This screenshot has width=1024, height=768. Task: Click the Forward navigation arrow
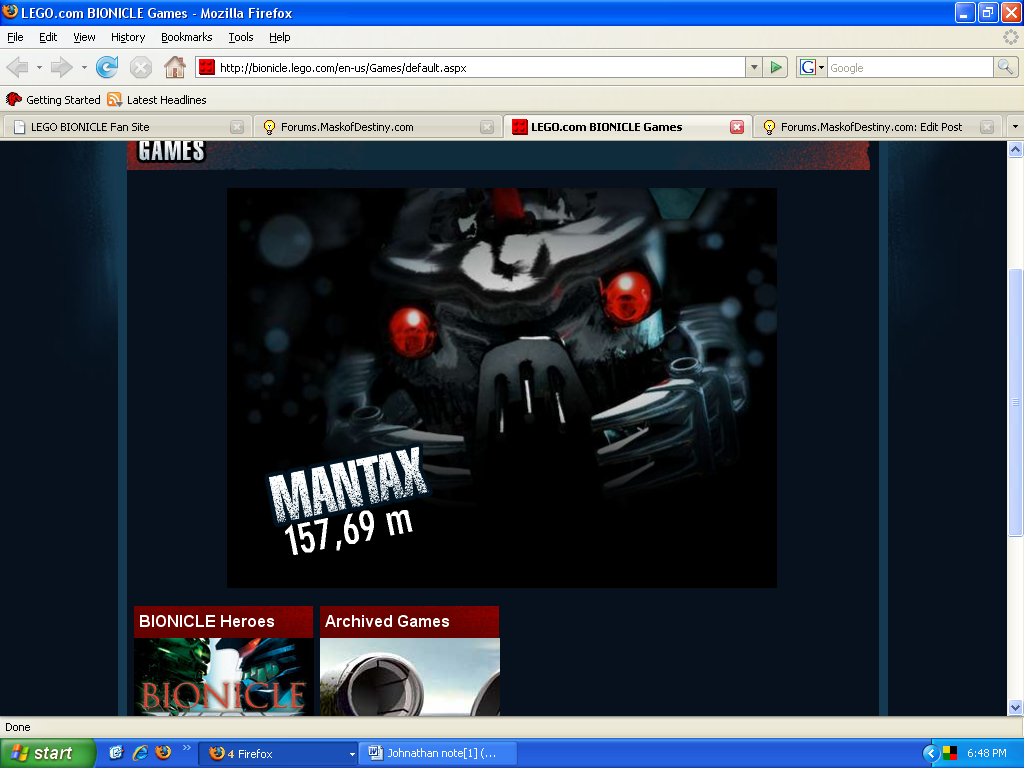click(61, 67)
